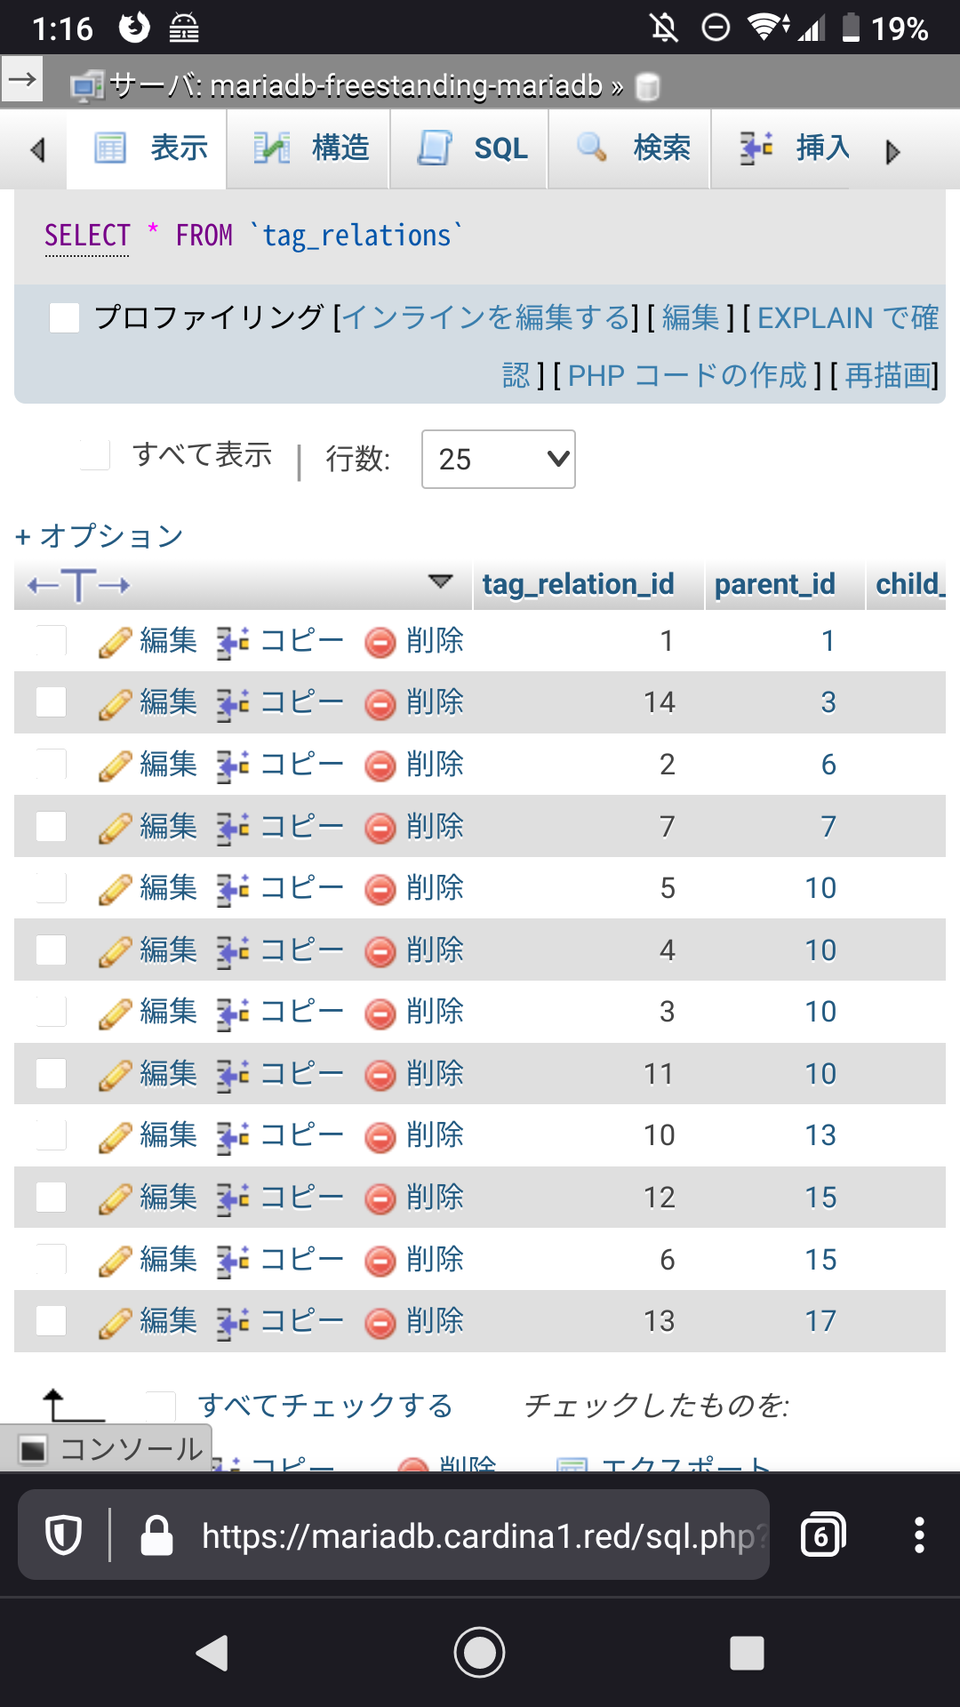The height and width of the screenshot is (1707, 960).
Task: Click the PHP コードの作成 link
Action: [687, 376]
